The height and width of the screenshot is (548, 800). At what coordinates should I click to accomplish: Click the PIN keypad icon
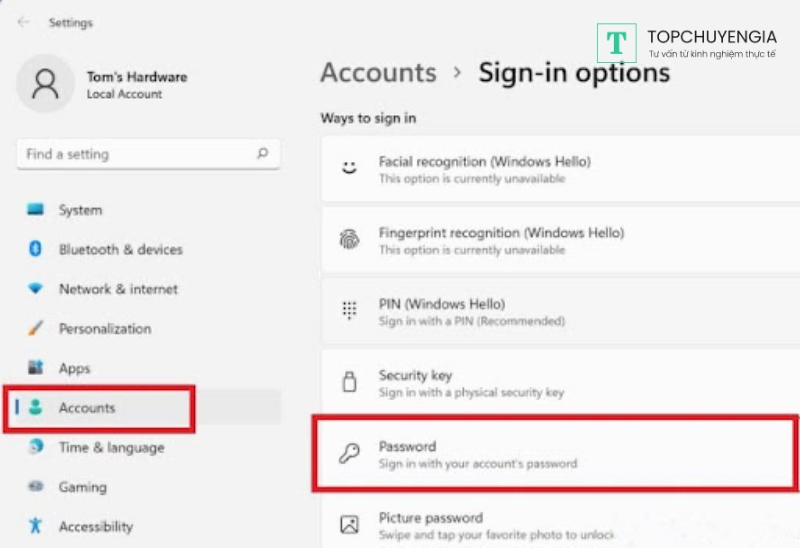point(349,311)
